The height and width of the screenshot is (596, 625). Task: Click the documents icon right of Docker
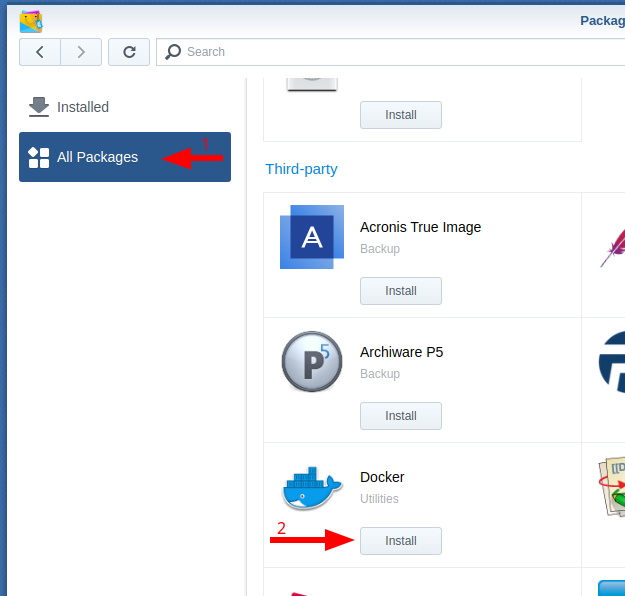point(612,488)
